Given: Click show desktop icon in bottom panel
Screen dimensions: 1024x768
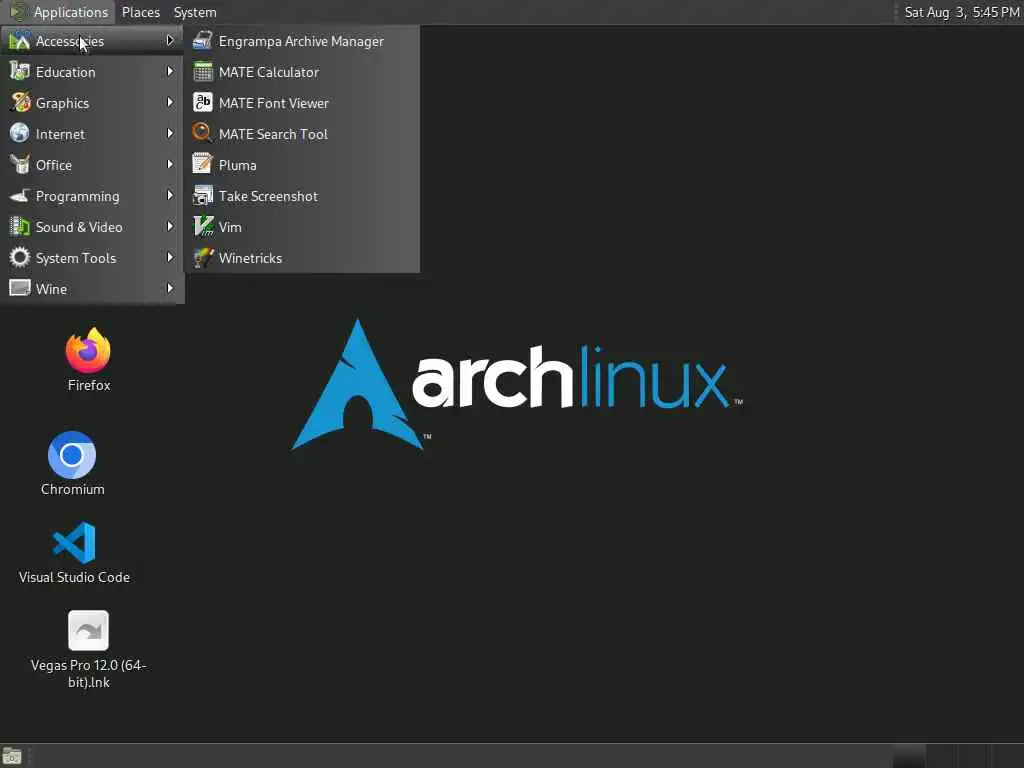Looking at the screenshot, I should pos(12,756).
